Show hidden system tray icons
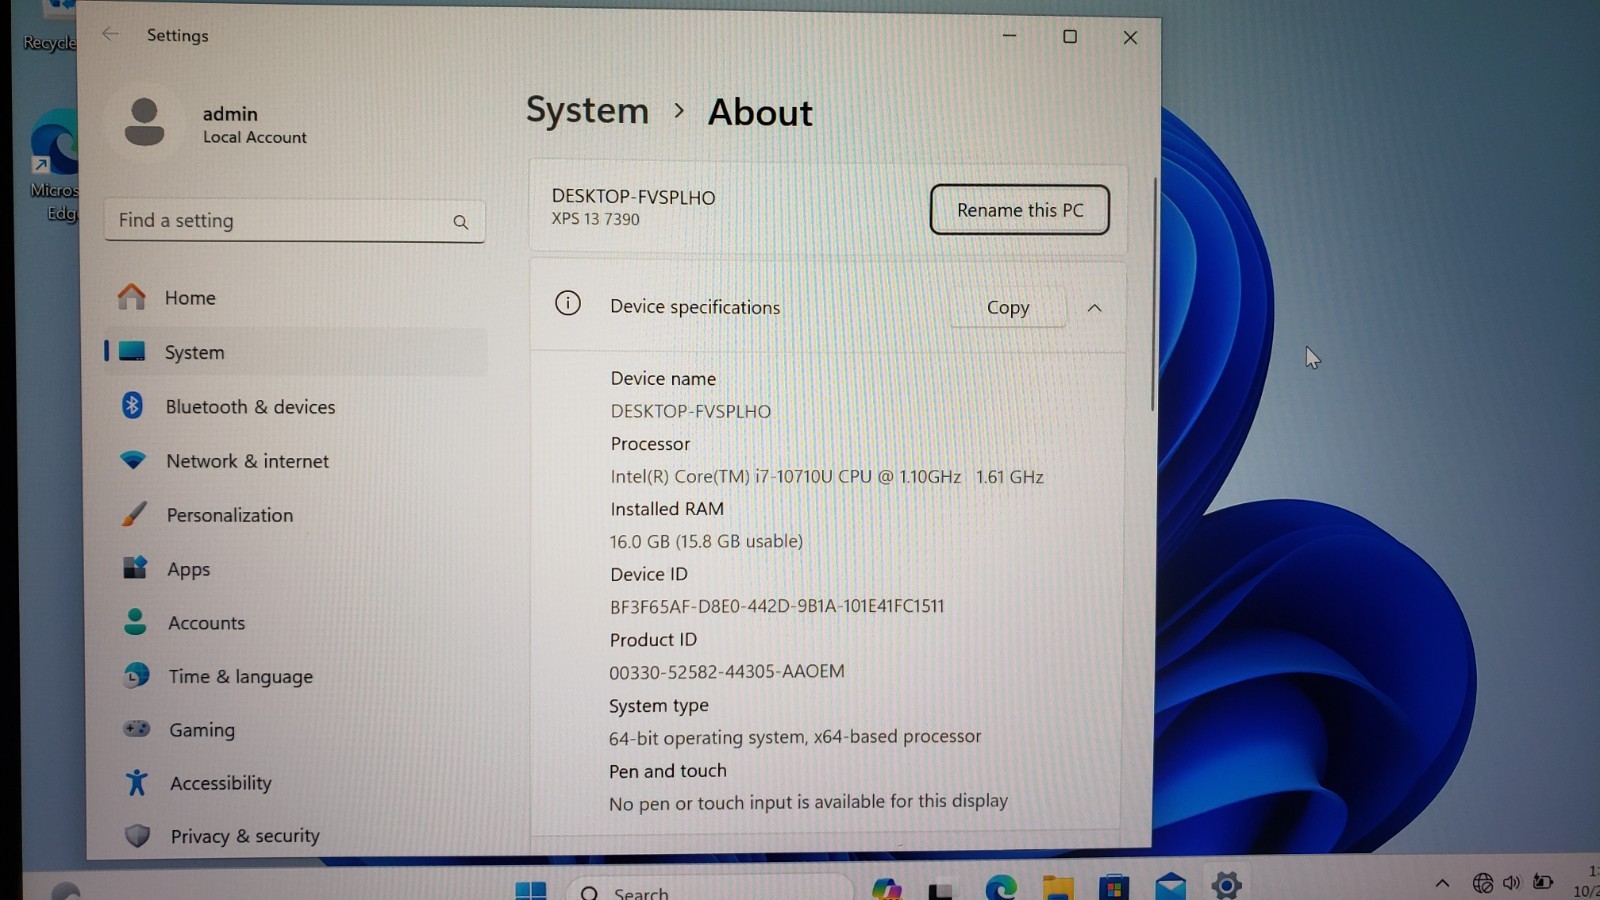 1442,883
